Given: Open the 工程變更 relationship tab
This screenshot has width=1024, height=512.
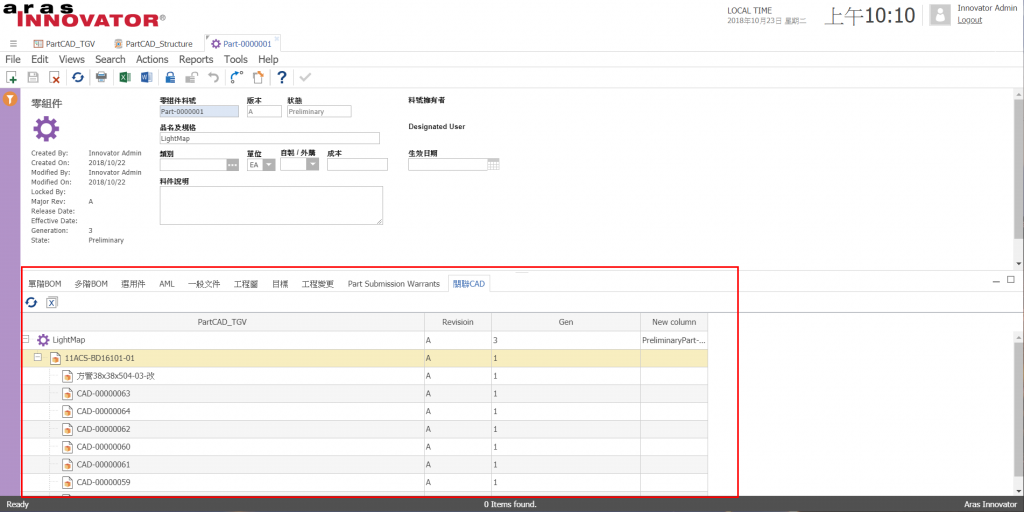Looking at the screenshot, I should 318,284.
